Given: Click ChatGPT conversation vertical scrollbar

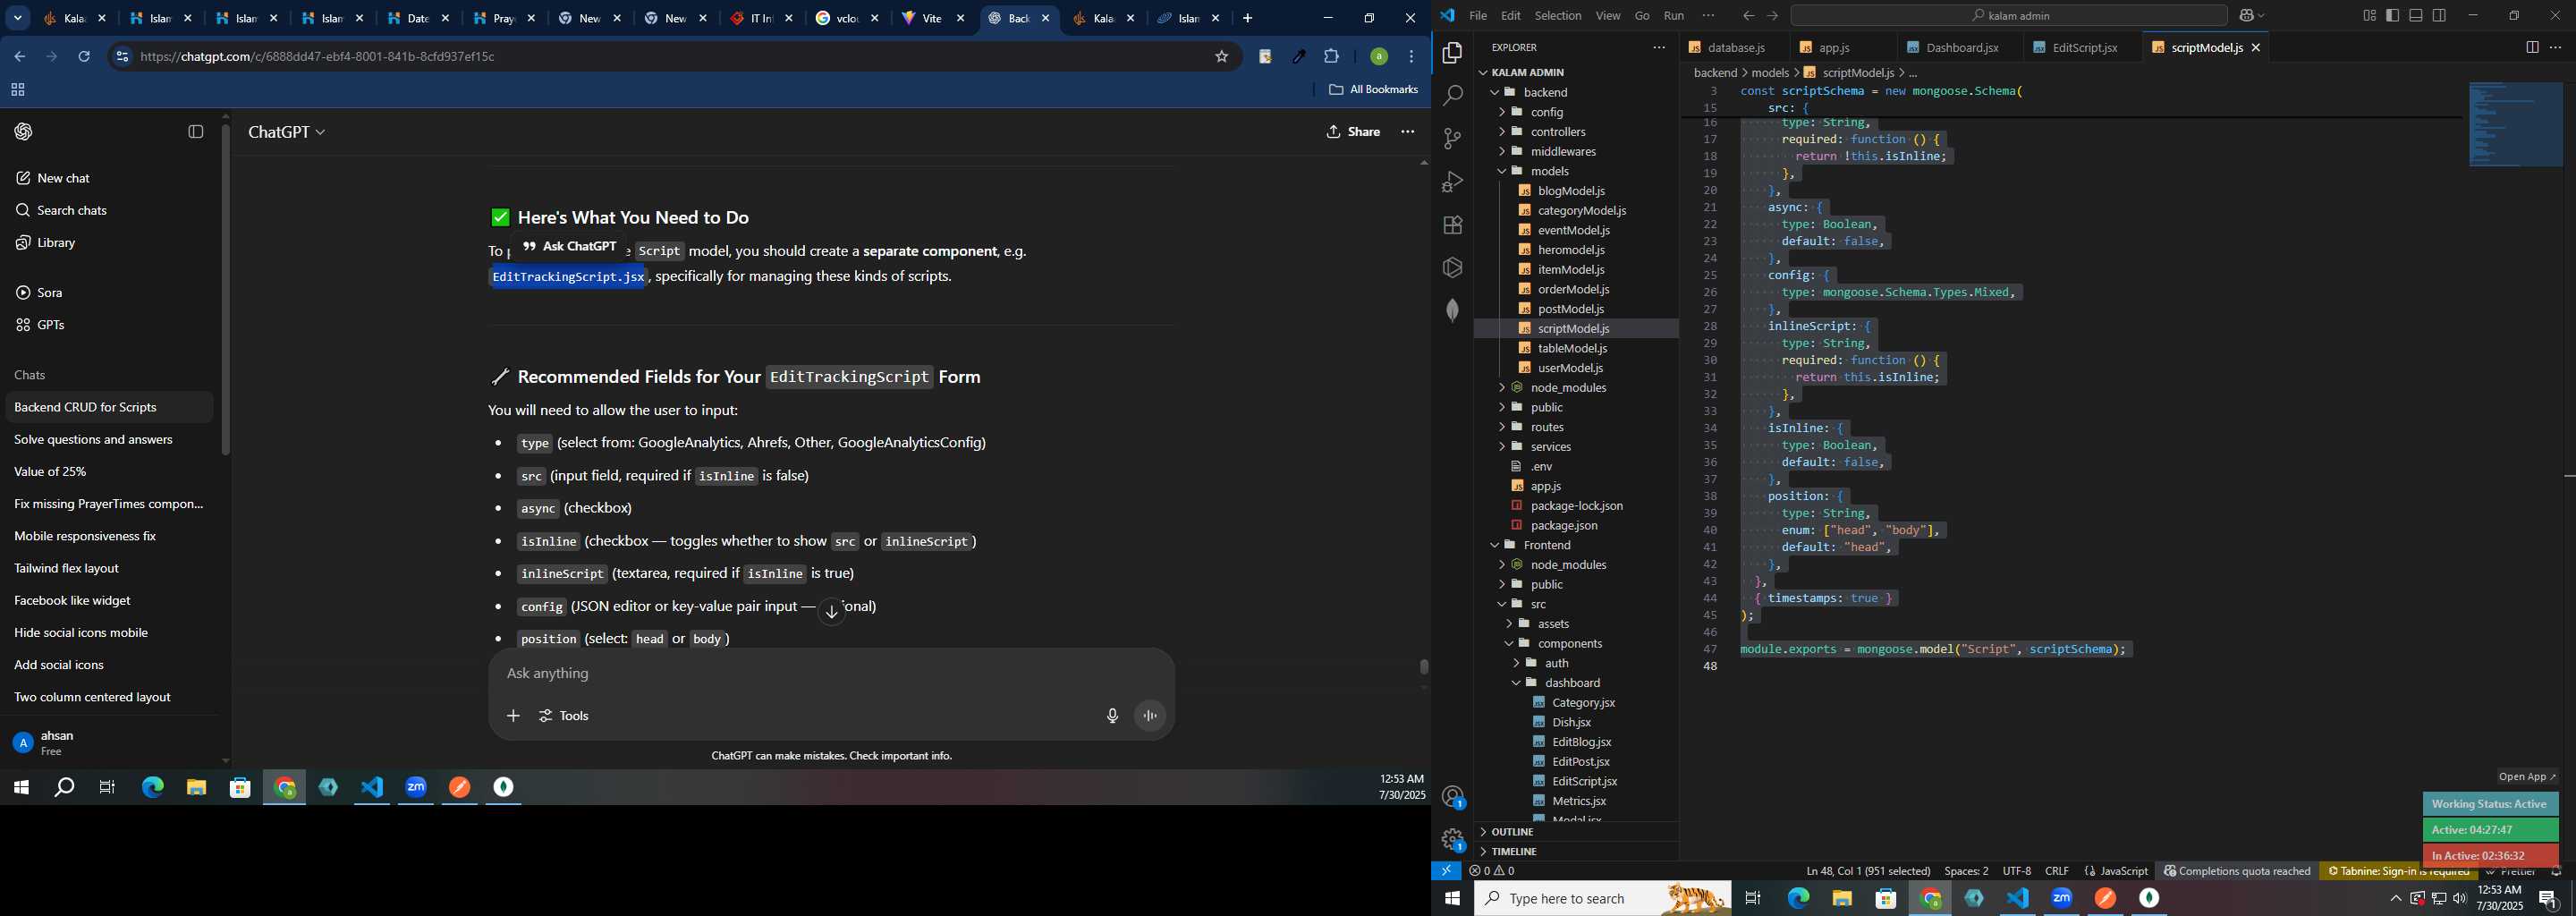Looking at the screenshot, I should [1424, 667].
